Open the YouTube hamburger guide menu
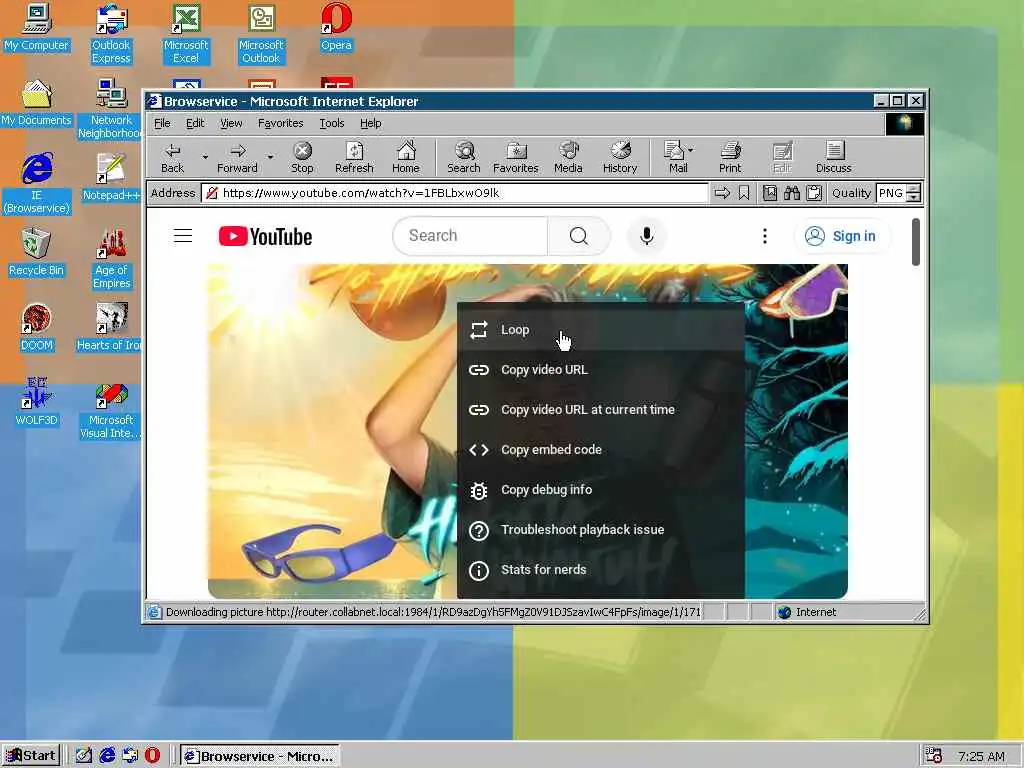The image size is (1024, 768). 183,236
